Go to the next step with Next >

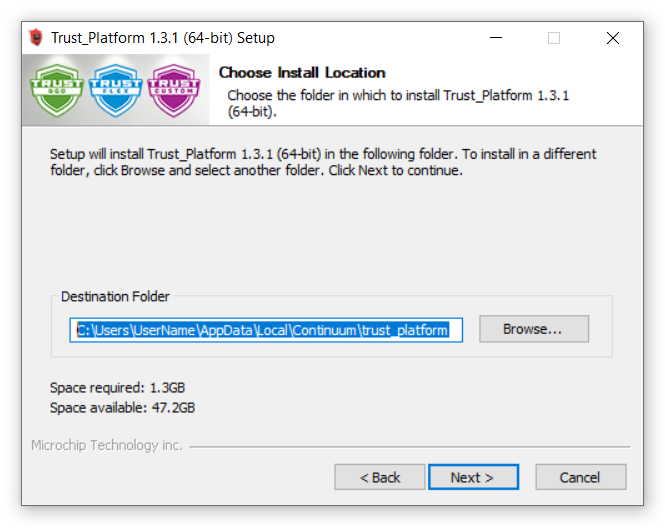coord(473,477)
